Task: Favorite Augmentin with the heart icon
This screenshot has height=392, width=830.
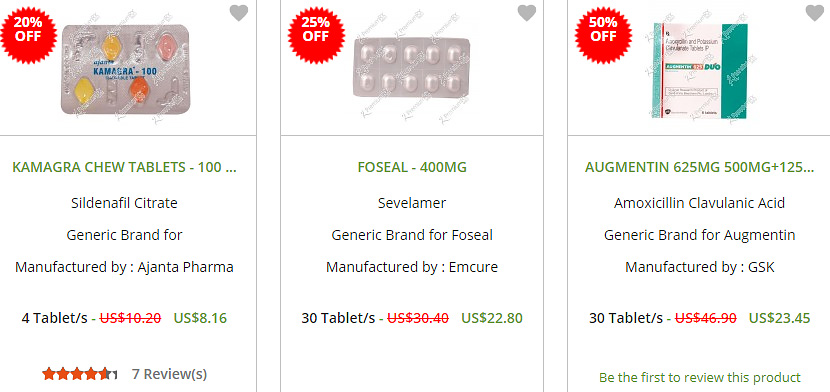Action: [815, 13]
